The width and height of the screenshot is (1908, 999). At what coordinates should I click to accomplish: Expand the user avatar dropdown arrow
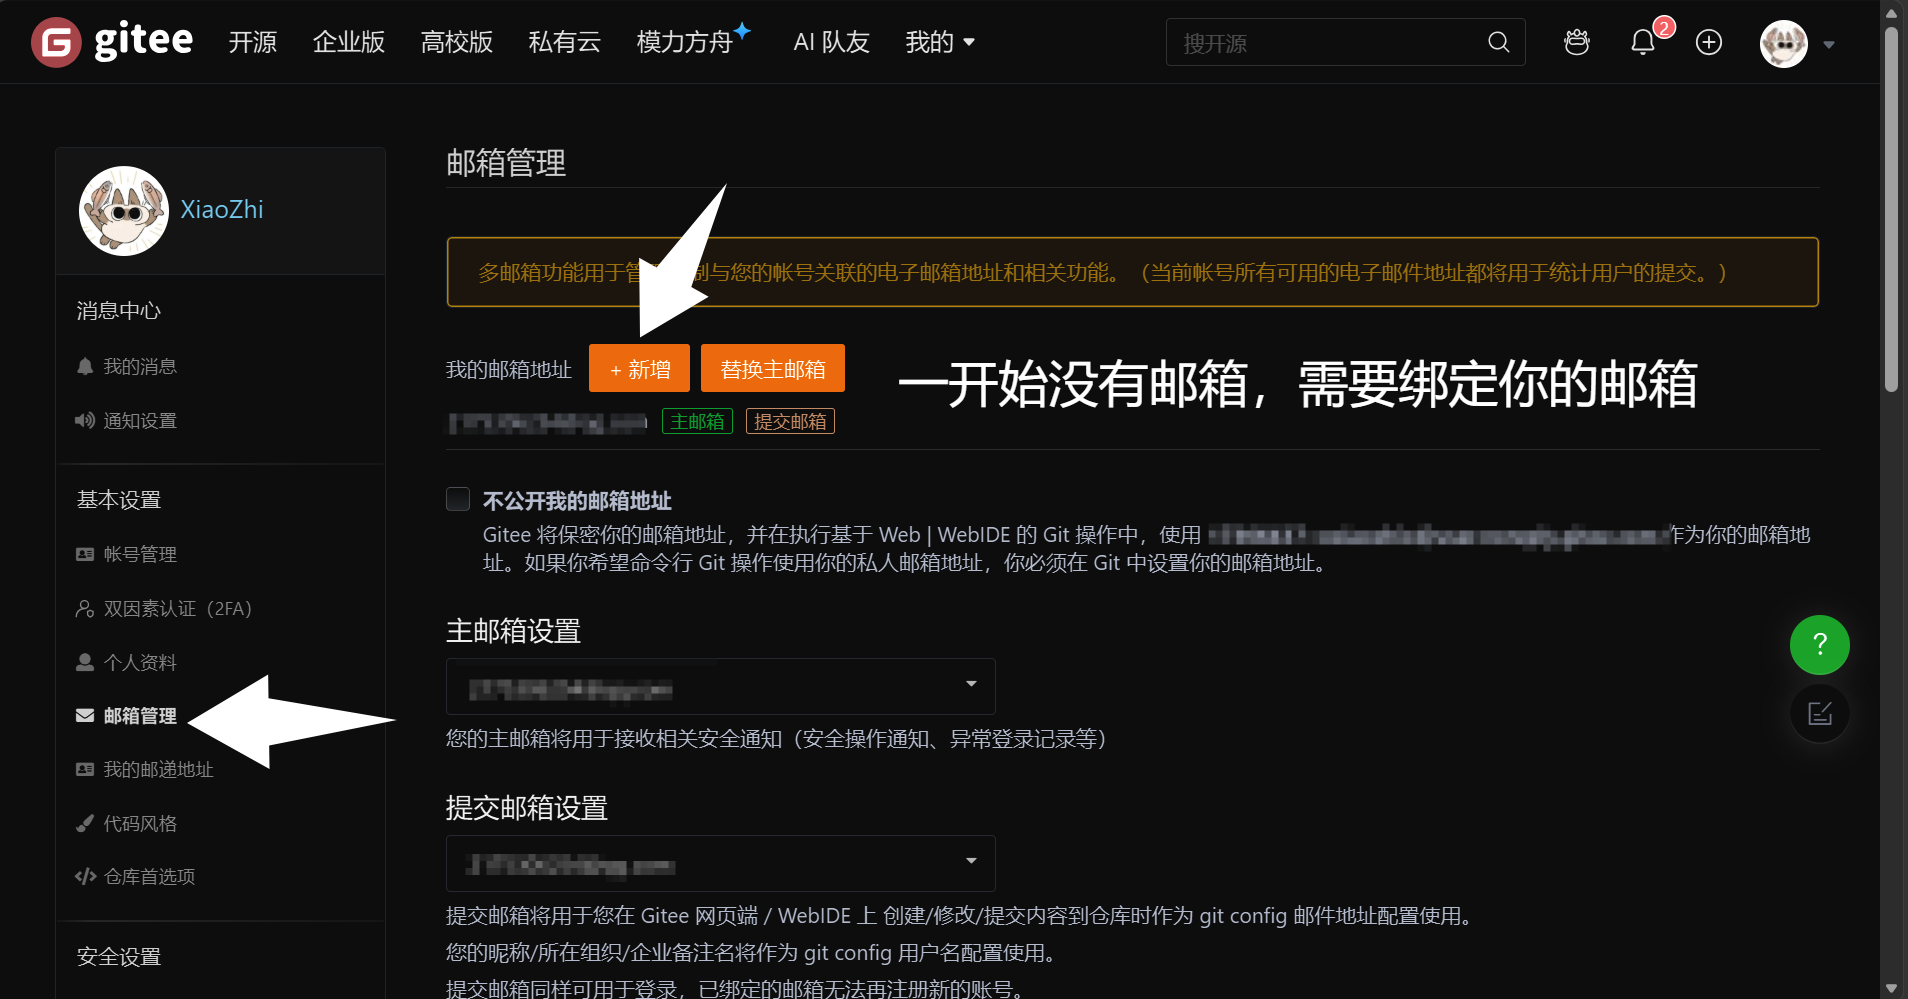click(1829, 44)
